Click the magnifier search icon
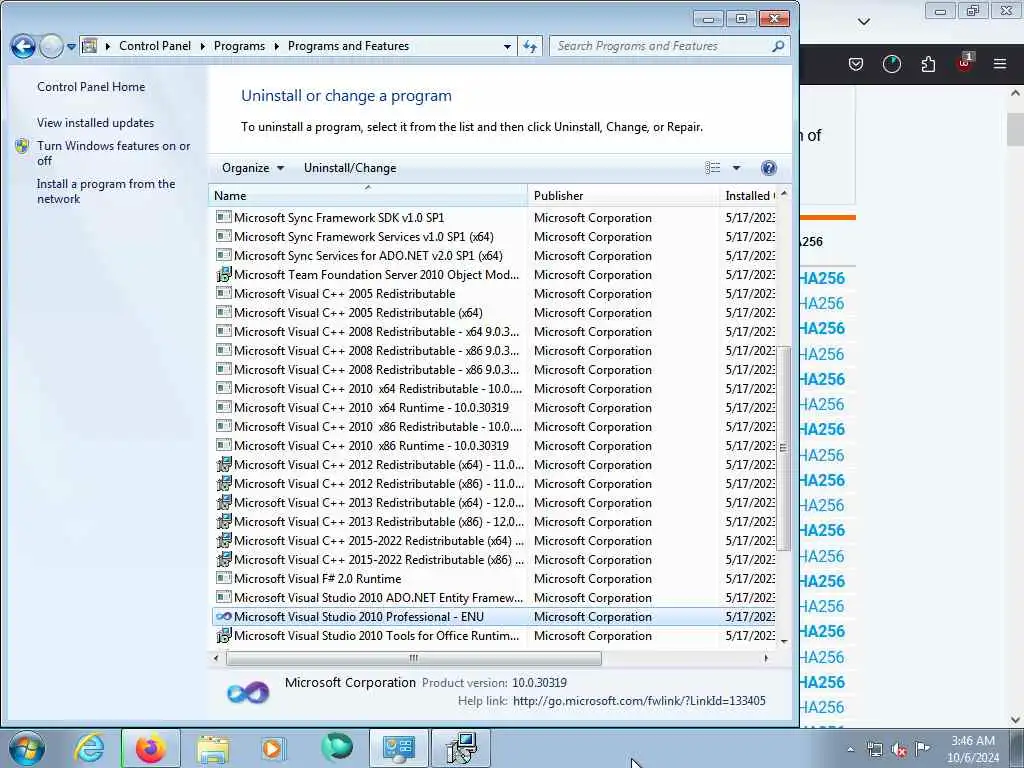 [778, 46]
